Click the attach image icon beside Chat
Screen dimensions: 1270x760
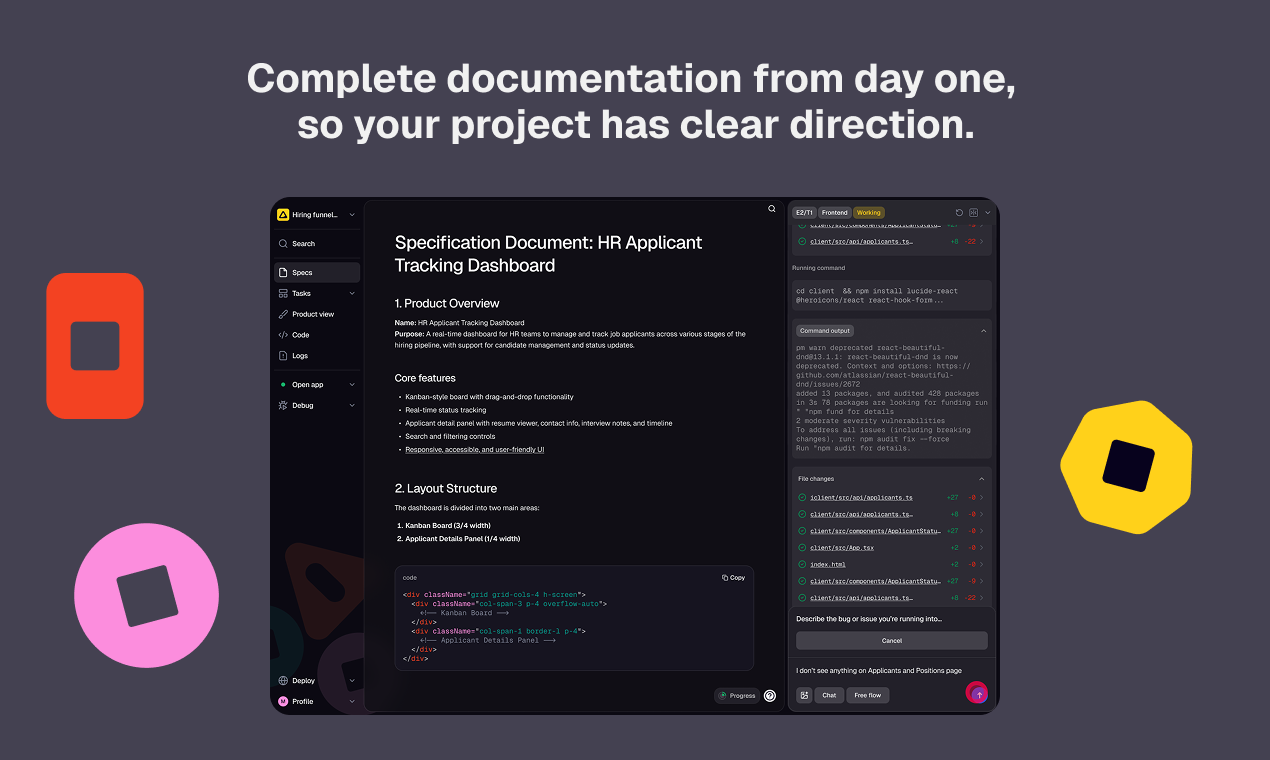click(804, 695)
